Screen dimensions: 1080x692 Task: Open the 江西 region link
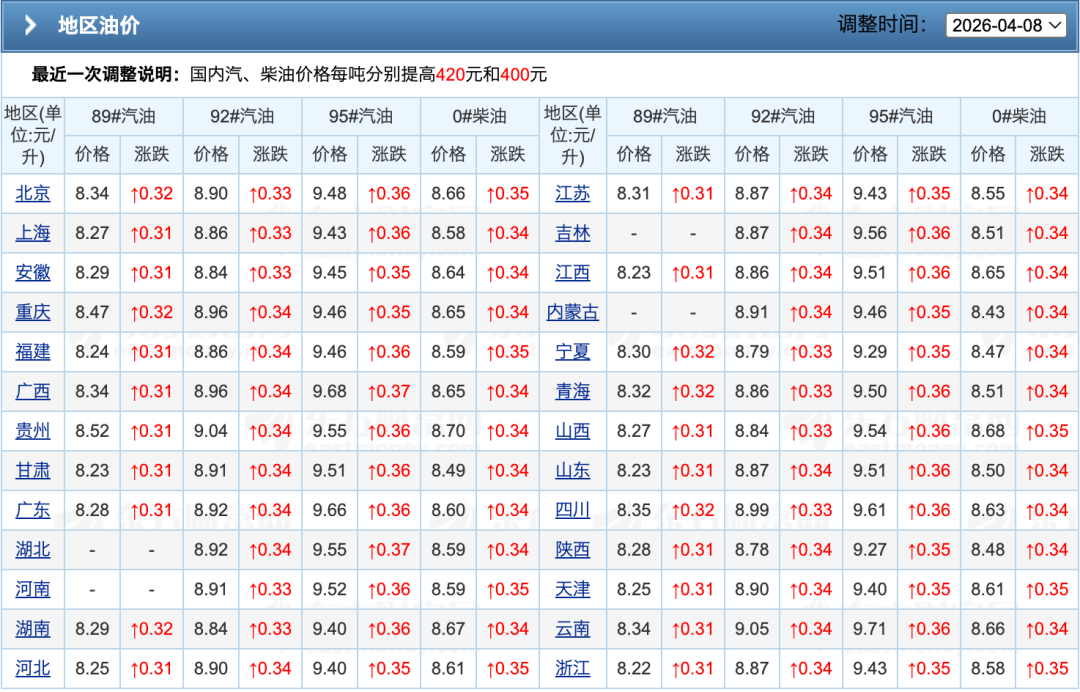(572, 273)
